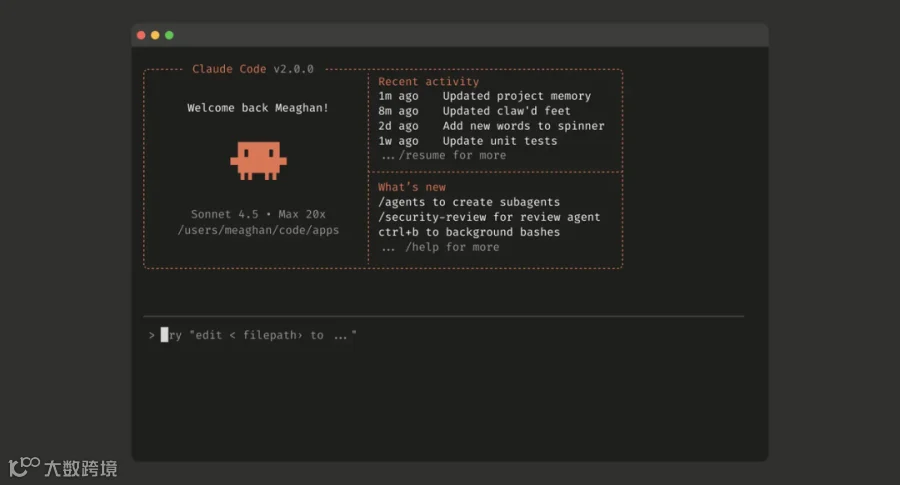
Task: Click the "What's new" heading
Action: (412, 187)
